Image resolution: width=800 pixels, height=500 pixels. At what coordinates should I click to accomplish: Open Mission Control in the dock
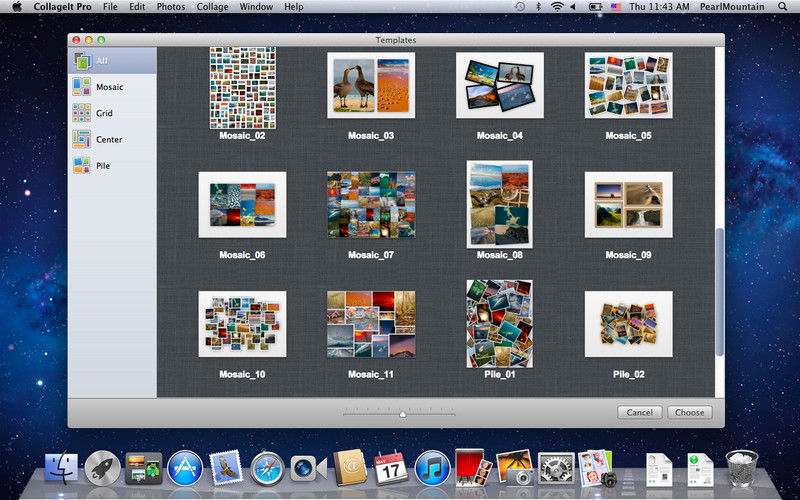point(144,468)
